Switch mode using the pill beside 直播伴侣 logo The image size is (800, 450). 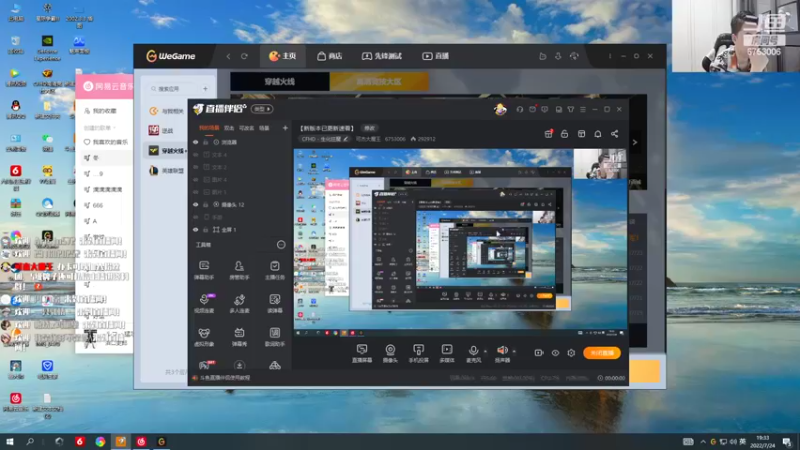coord(262,109)
